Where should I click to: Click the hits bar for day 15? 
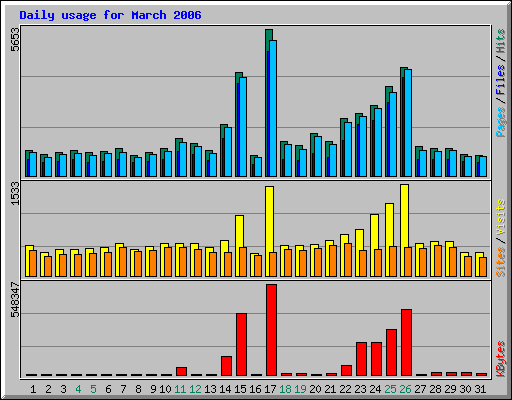pyautogui.click(x=239, y=124)
